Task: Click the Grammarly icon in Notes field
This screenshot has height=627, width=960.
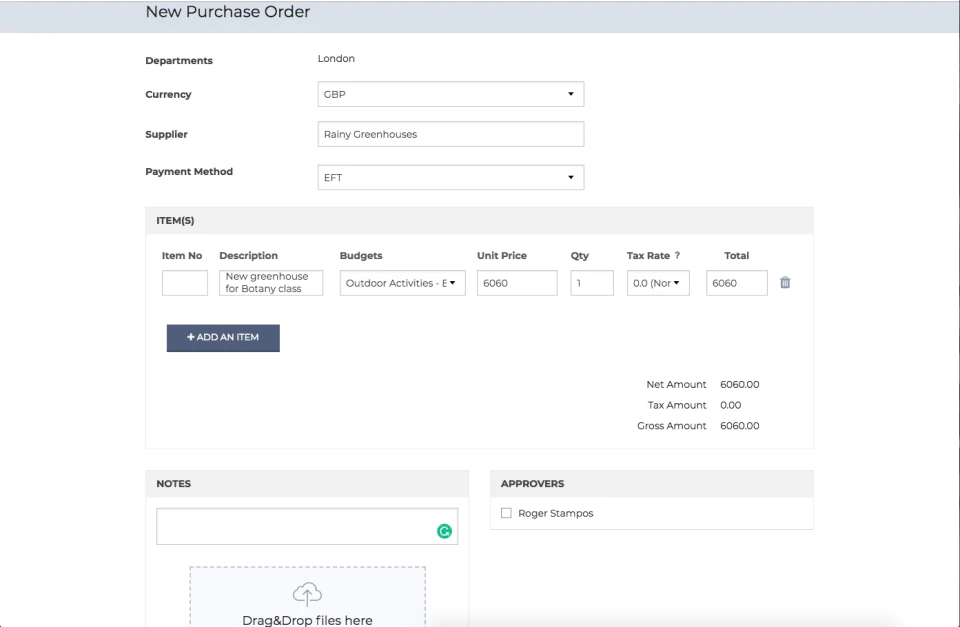Action: coord(444,532)
